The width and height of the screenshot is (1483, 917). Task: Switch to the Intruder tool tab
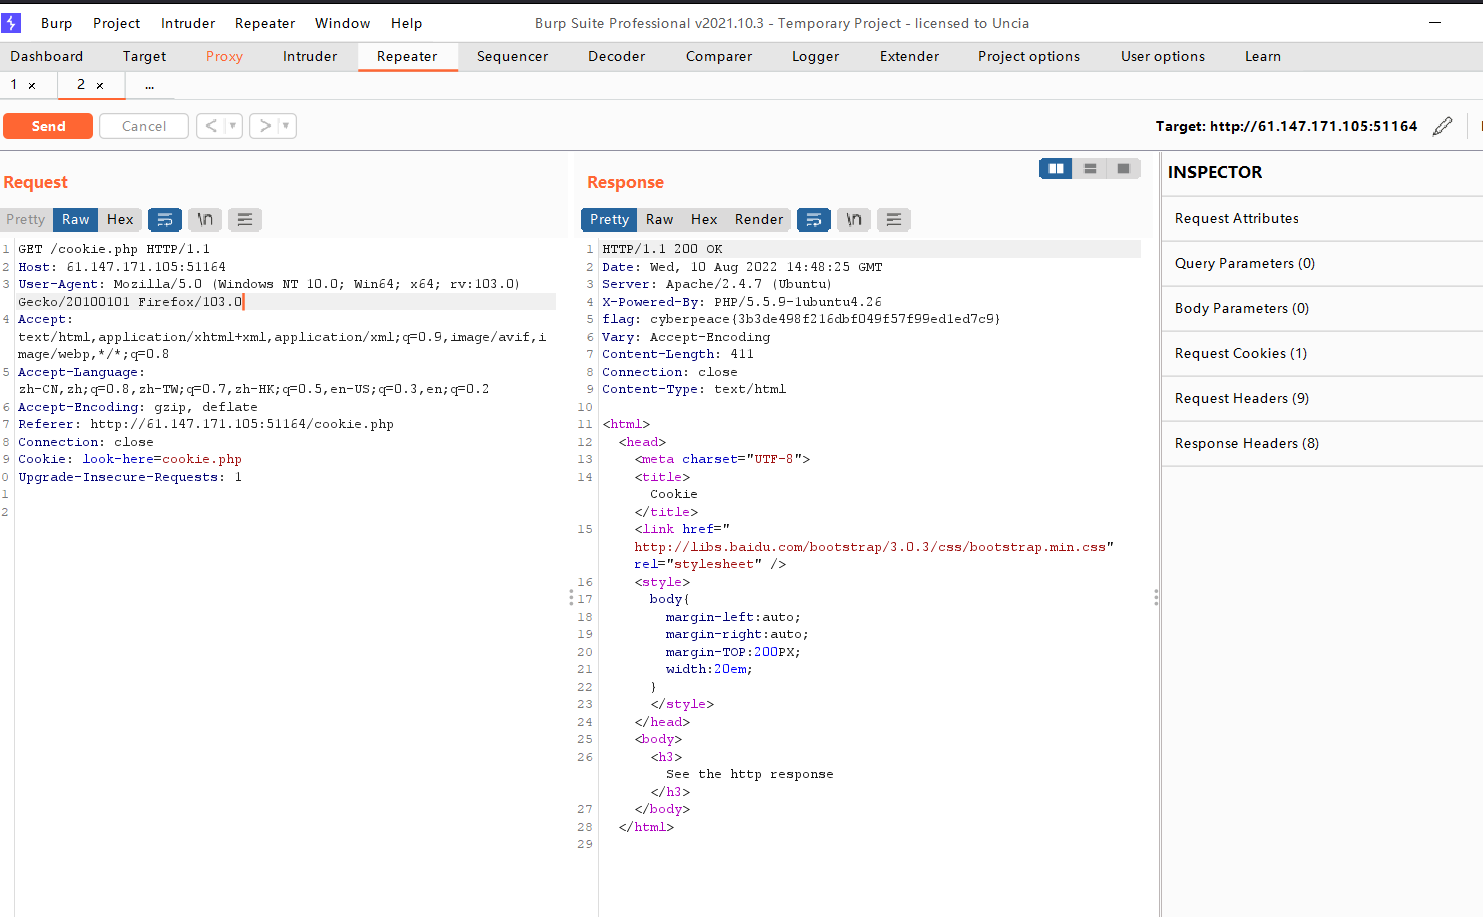310,57
